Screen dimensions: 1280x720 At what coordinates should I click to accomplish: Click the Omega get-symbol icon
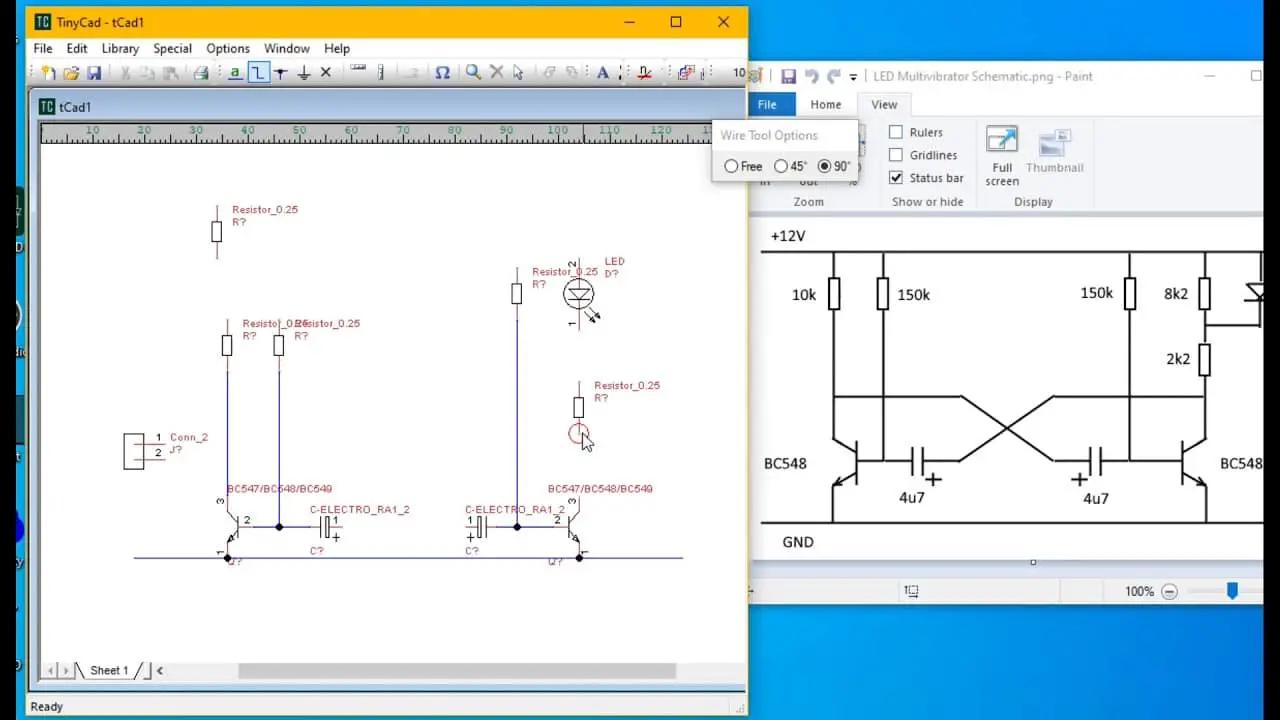pos(442,72)
